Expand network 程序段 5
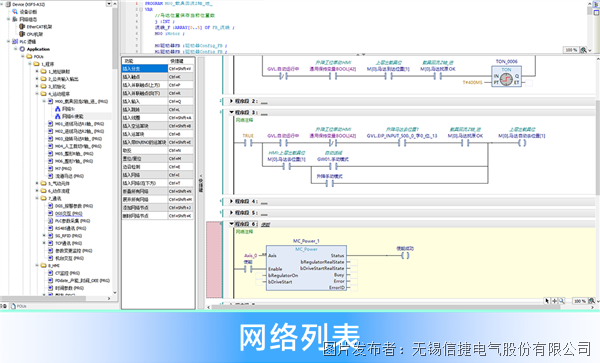 point(232,212)
